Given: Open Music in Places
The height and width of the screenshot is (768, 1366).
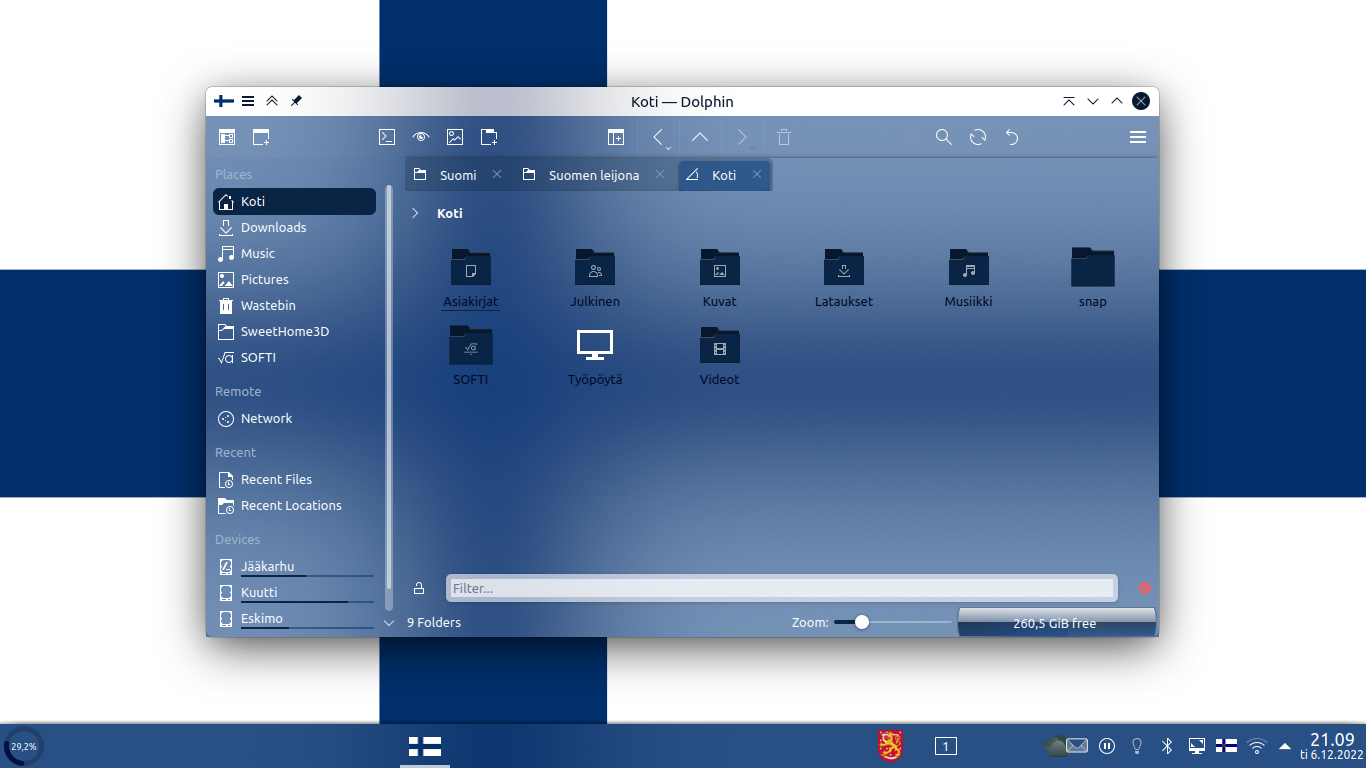Looking at the screenshot, I should click(294, 253).
